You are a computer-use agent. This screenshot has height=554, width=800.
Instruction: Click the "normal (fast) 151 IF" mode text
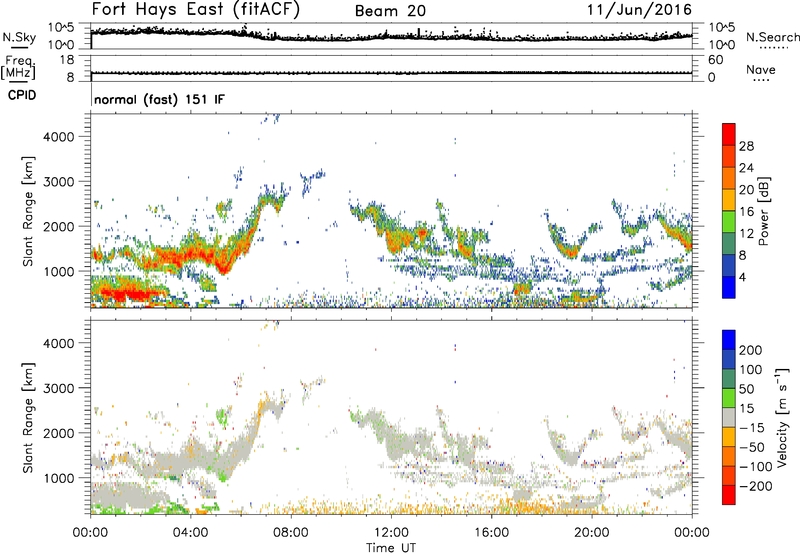159,99
